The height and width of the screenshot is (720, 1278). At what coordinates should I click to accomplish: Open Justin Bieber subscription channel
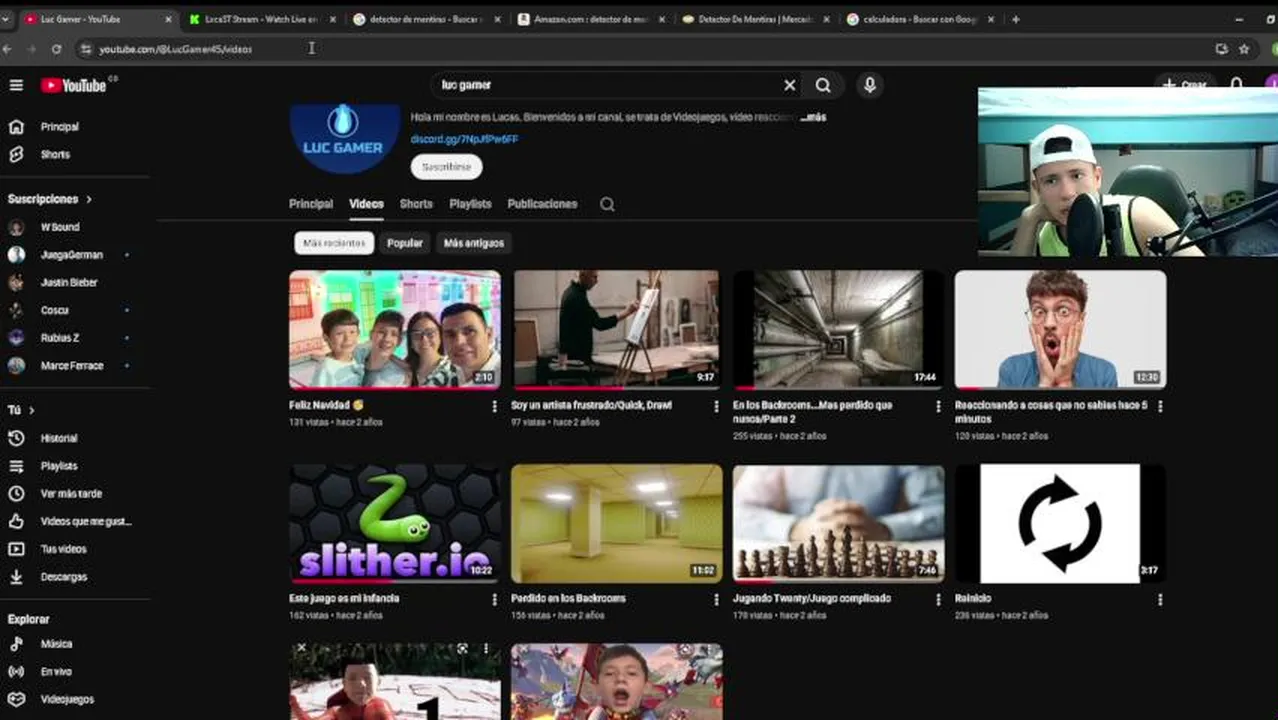tap(69, 283)
